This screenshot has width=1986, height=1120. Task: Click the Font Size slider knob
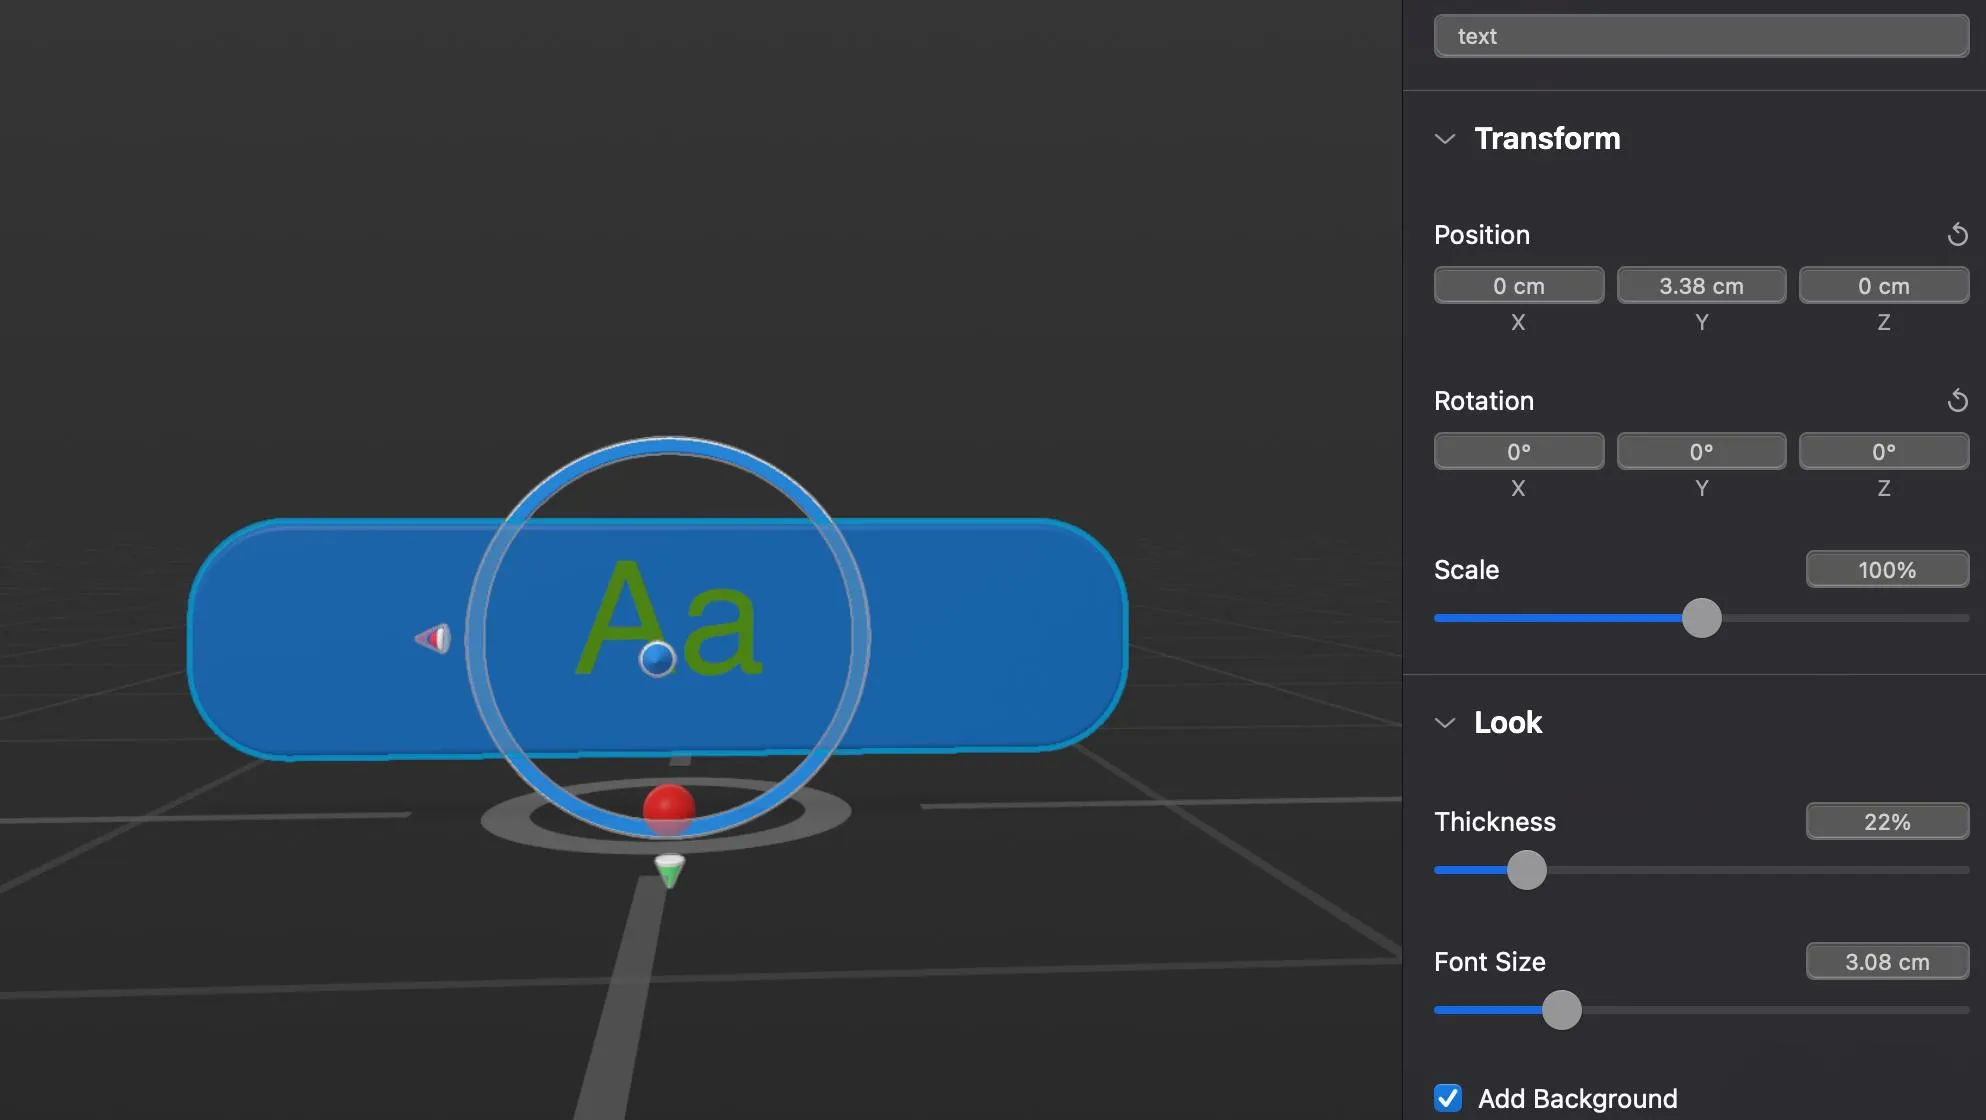click(1561, 1010)
